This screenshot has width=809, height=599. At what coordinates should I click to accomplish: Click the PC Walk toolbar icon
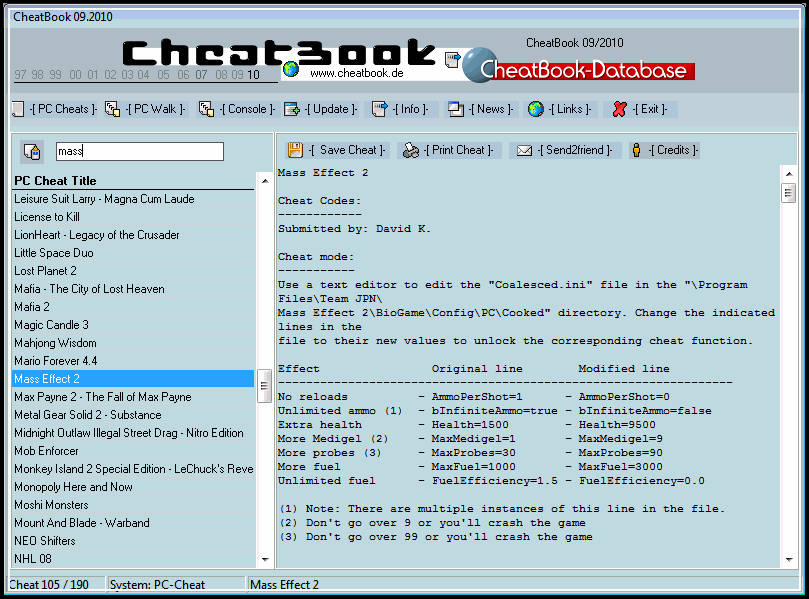(x=112, y=109)
